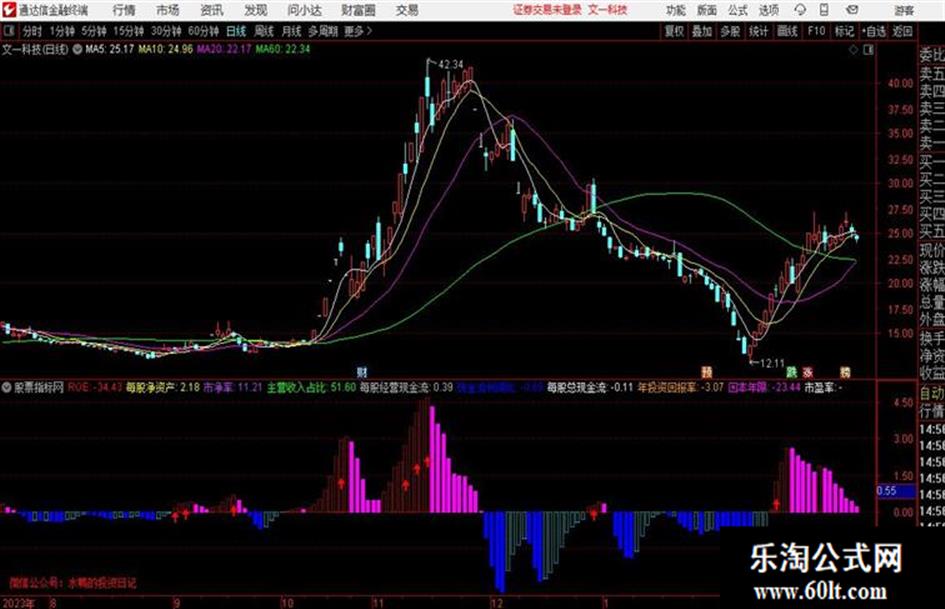945x609 pixels.
Task: Click the MA20: 22.17 indicator label
Action: pos(224,49)
